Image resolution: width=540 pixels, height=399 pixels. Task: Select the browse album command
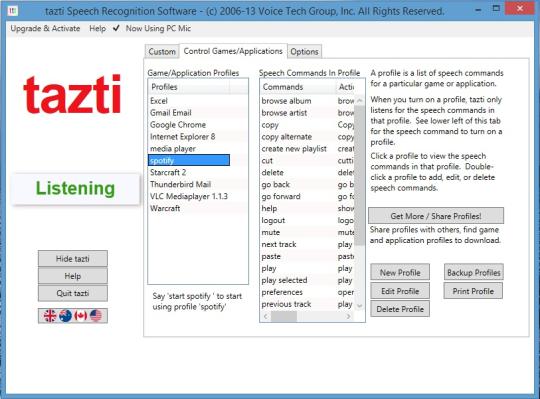(307, 101)
